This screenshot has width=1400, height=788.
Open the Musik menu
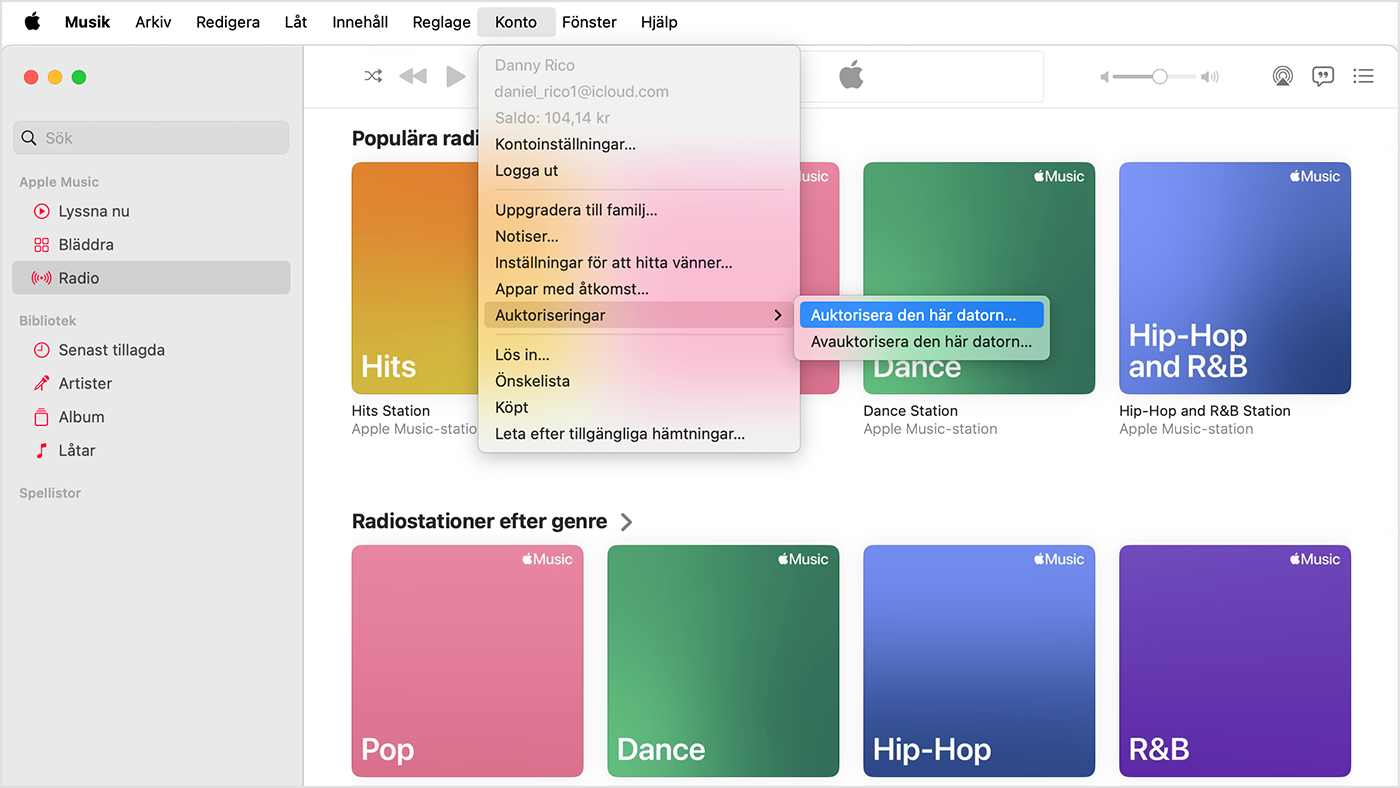[87, 22]
